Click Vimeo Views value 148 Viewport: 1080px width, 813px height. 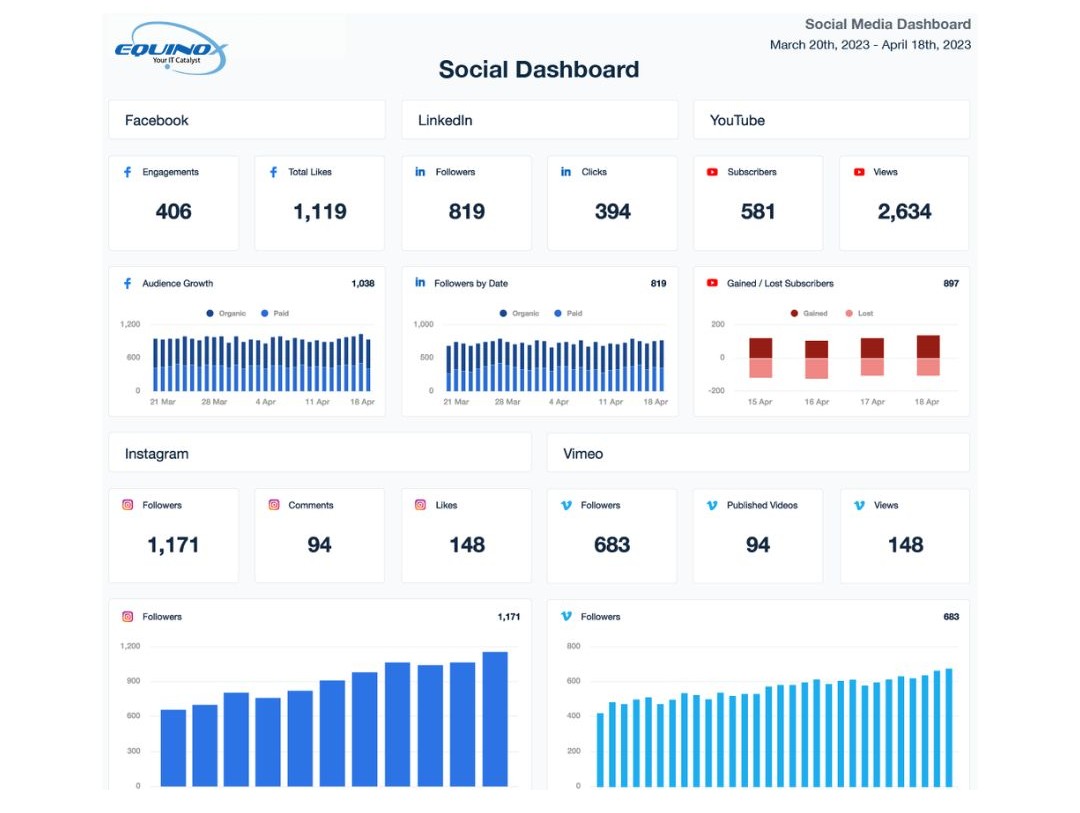[x=905, y=545]
